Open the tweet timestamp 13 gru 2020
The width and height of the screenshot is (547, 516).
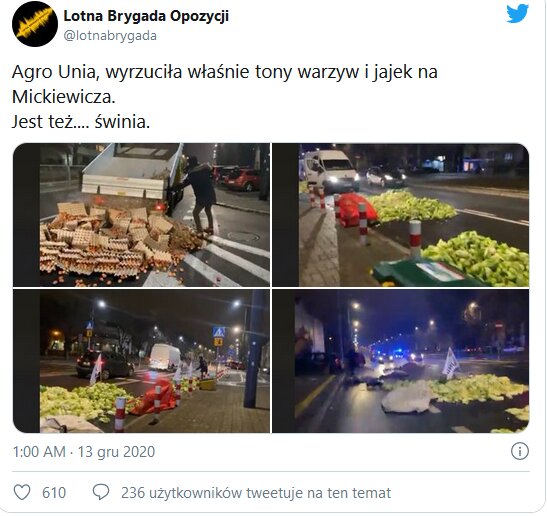(116, 452)
